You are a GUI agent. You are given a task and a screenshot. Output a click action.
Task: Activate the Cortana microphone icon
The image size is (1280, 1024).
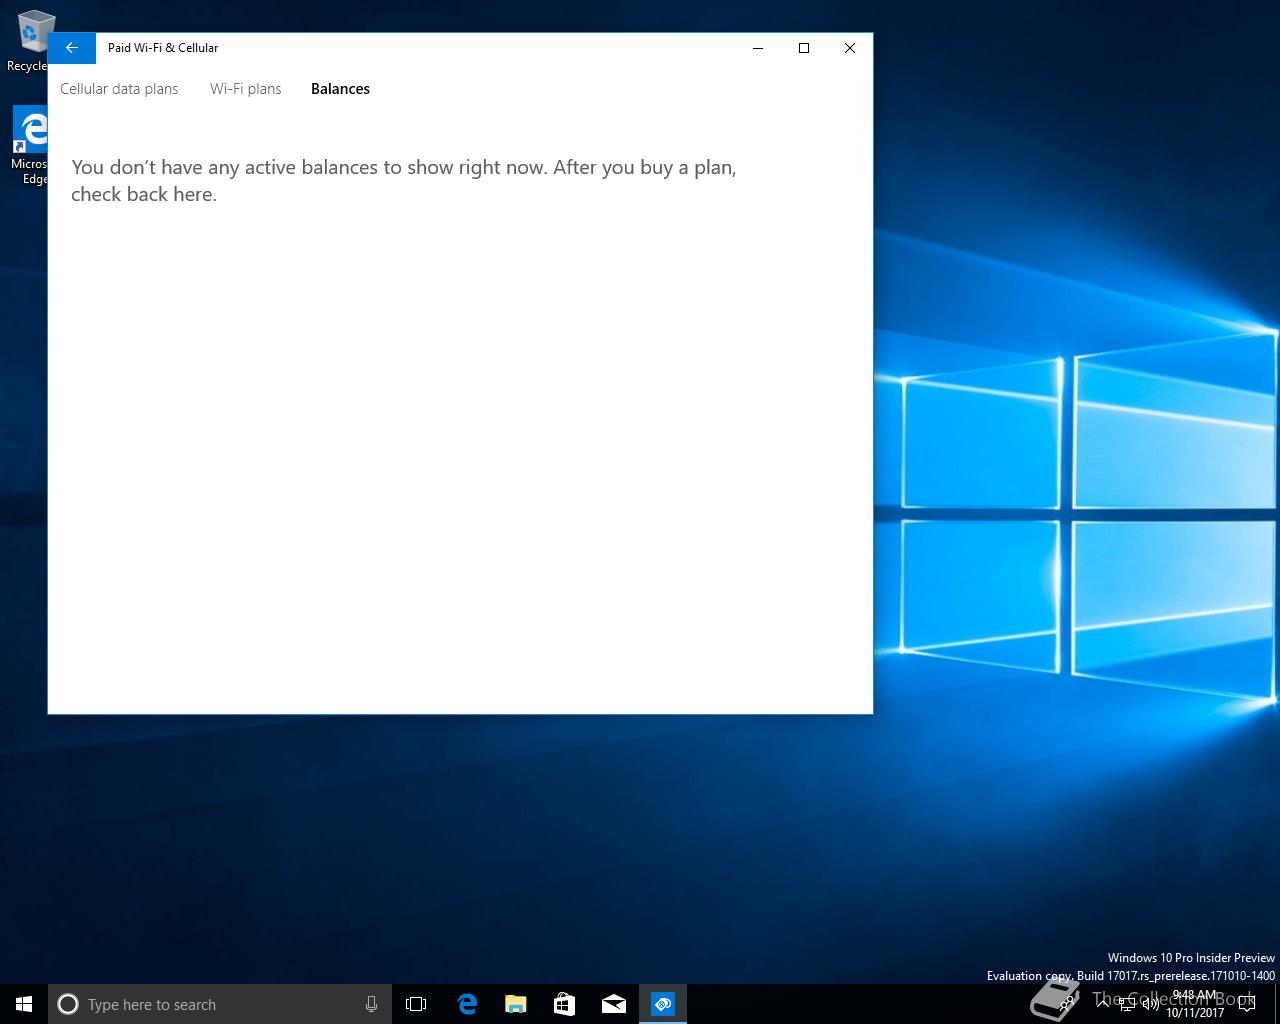371,1004
